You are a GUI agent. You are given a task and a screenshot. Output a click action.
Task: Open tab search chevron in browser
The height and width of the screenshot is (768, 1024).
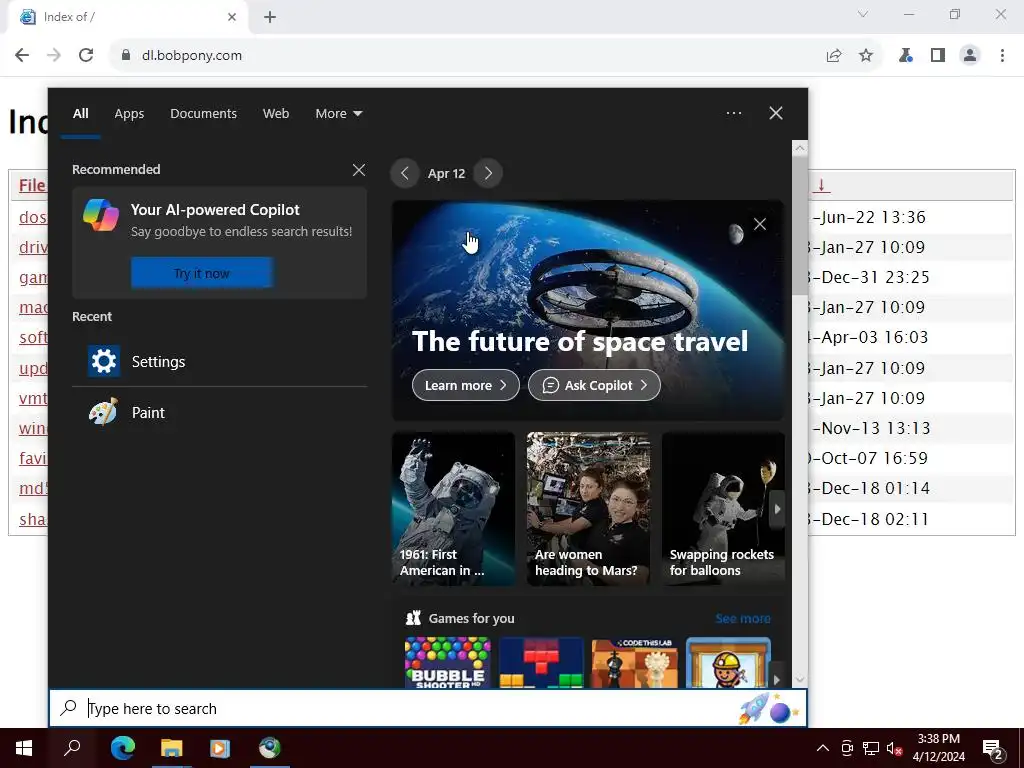point(863,14)
